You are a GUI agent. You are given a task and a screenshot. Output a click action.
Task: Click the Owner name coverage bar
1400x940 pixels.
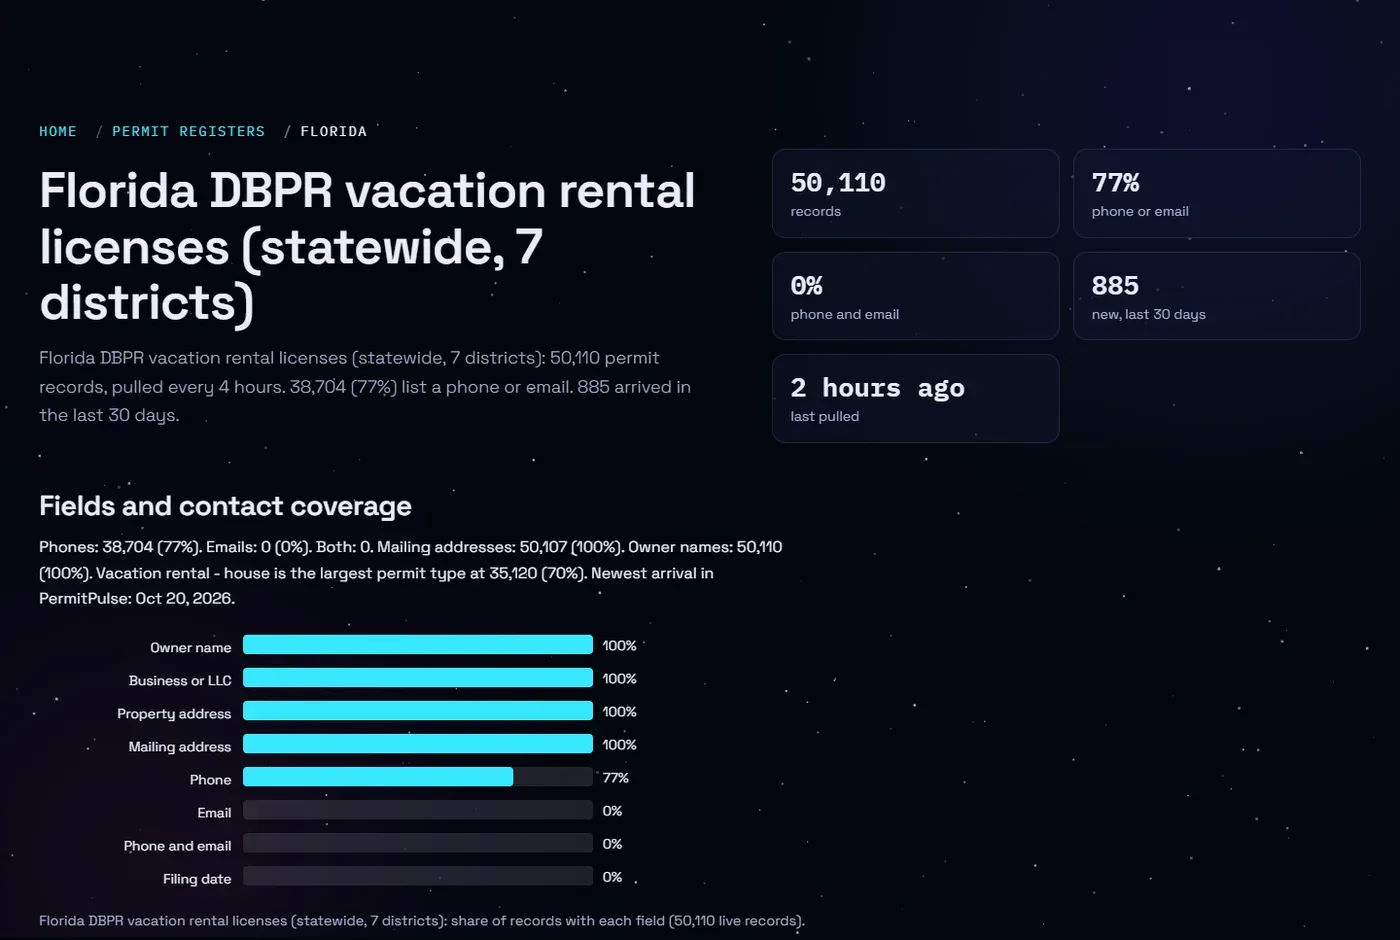click(418, 645)
